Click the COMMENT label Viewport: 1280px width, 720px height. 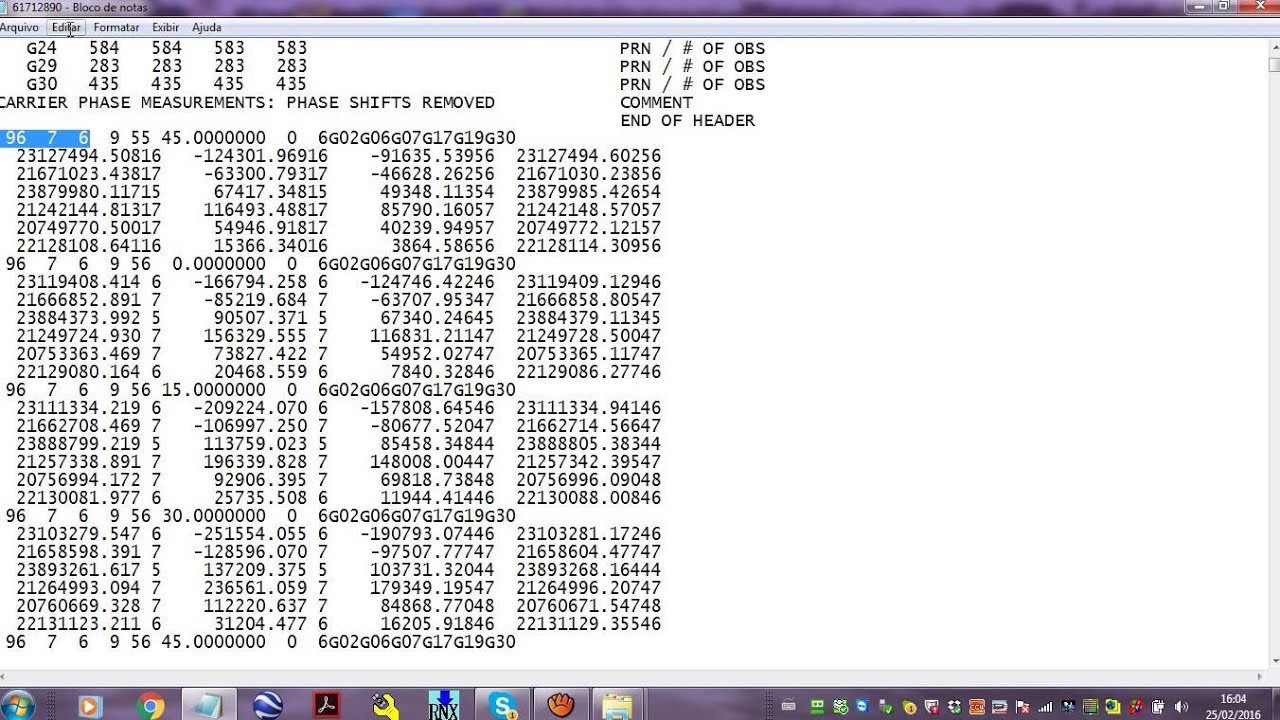656,102
